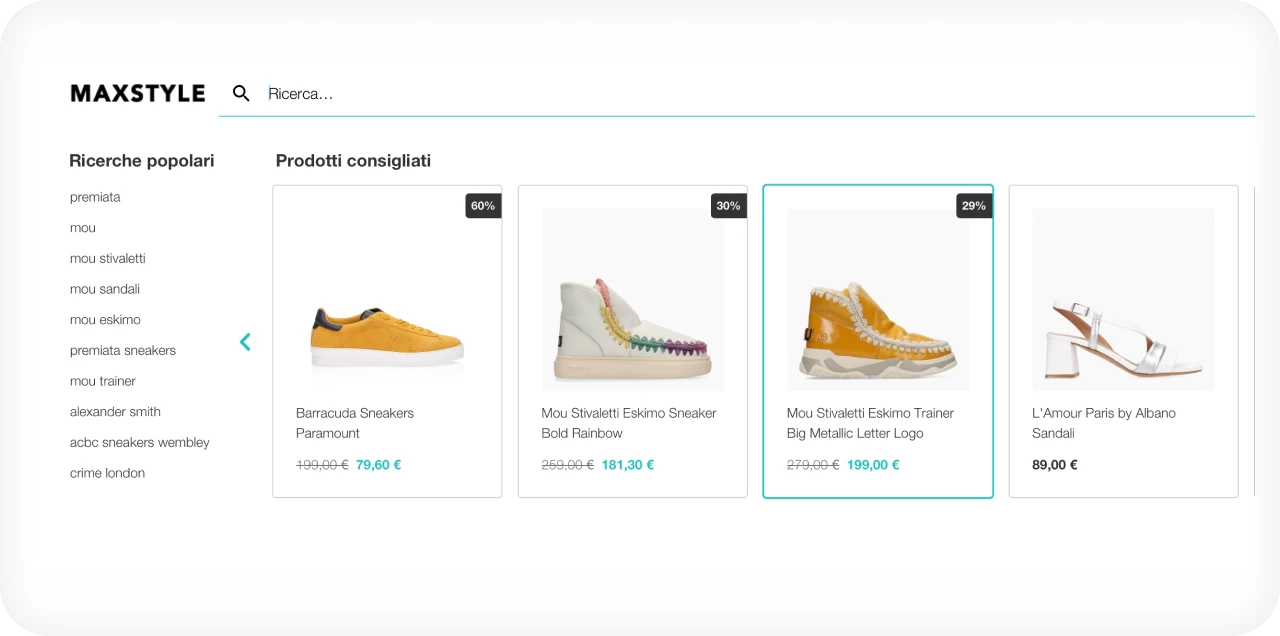Screen dimensions: 1280x636
Task: Click the MAXSTYLE logo
Action: pyautogui.click(x=138, y=93)
